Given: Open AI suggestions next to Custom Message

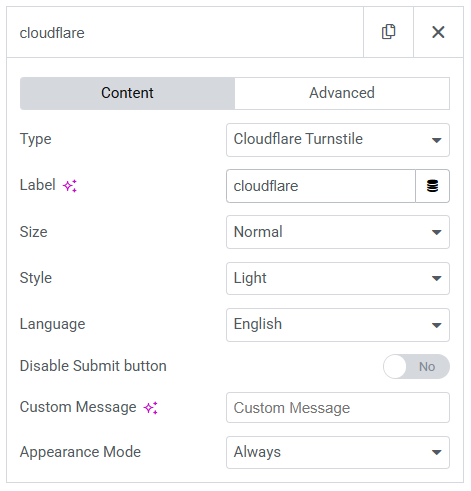Looking at the screenshot, I should [x=151, y=408].
